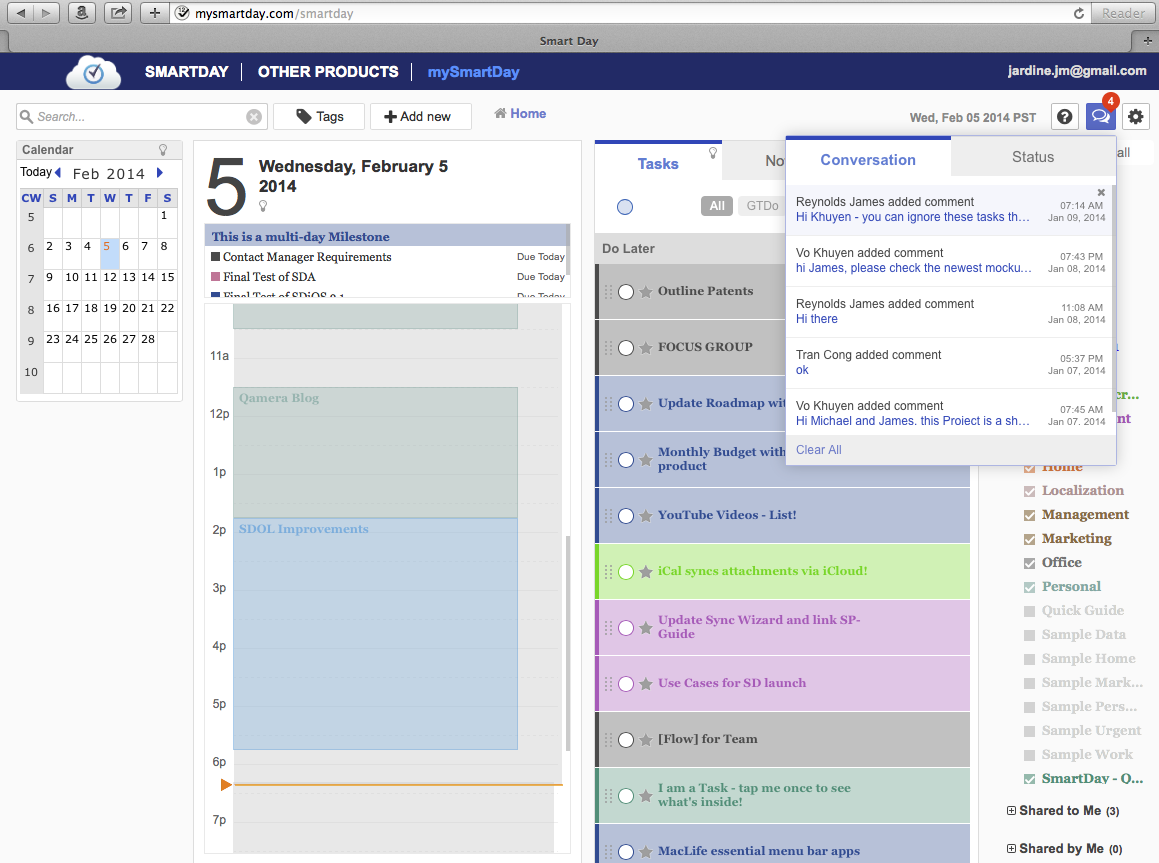
Task: Click the Safari share icon
Action: click(x=118, y=13)
